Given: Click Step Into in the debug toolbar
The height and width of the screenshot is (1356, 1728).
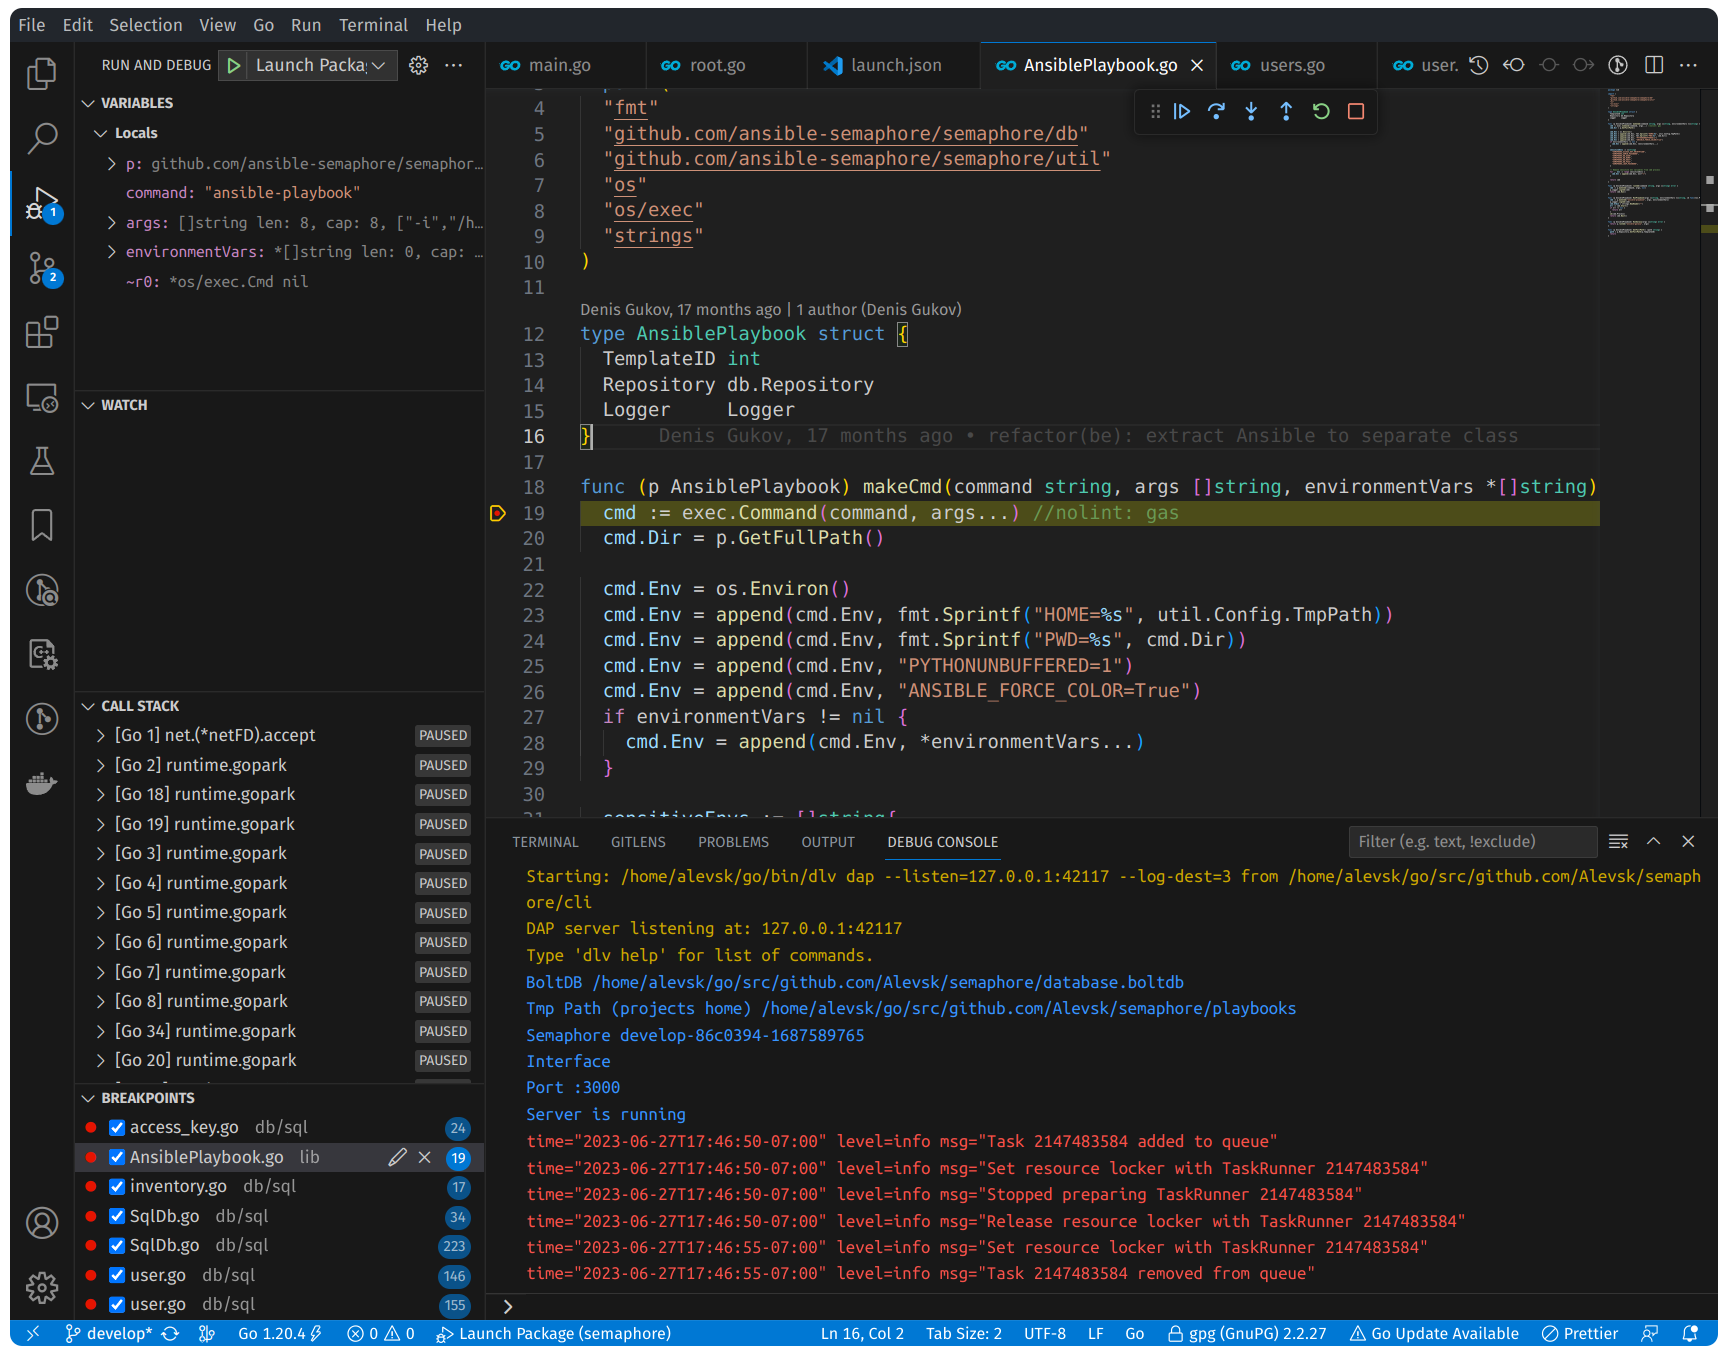Looking at the screenshot, I should click(1251, 111).
